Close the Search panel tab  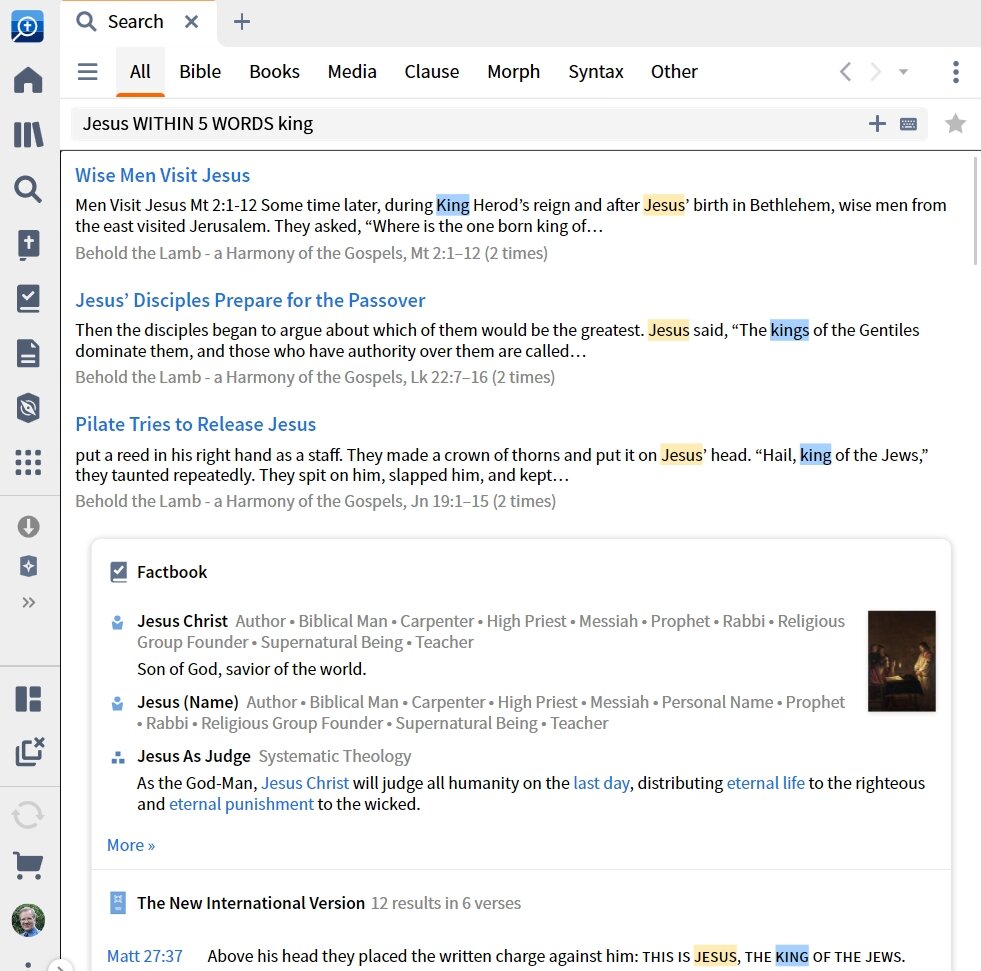point(191,22)
